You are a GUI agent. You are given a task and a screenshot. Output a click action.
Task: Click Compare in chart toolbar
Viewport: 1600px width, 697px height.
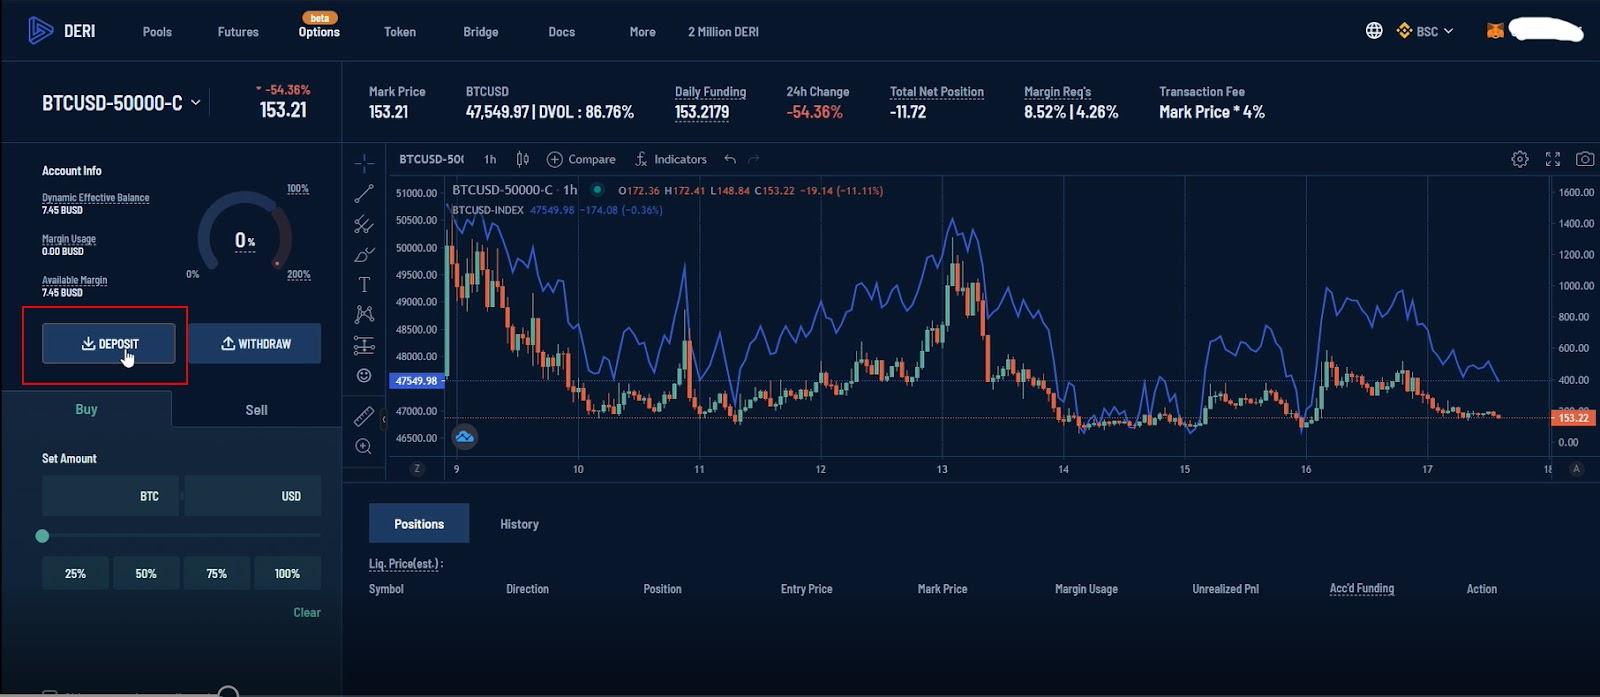click(581, 159)
